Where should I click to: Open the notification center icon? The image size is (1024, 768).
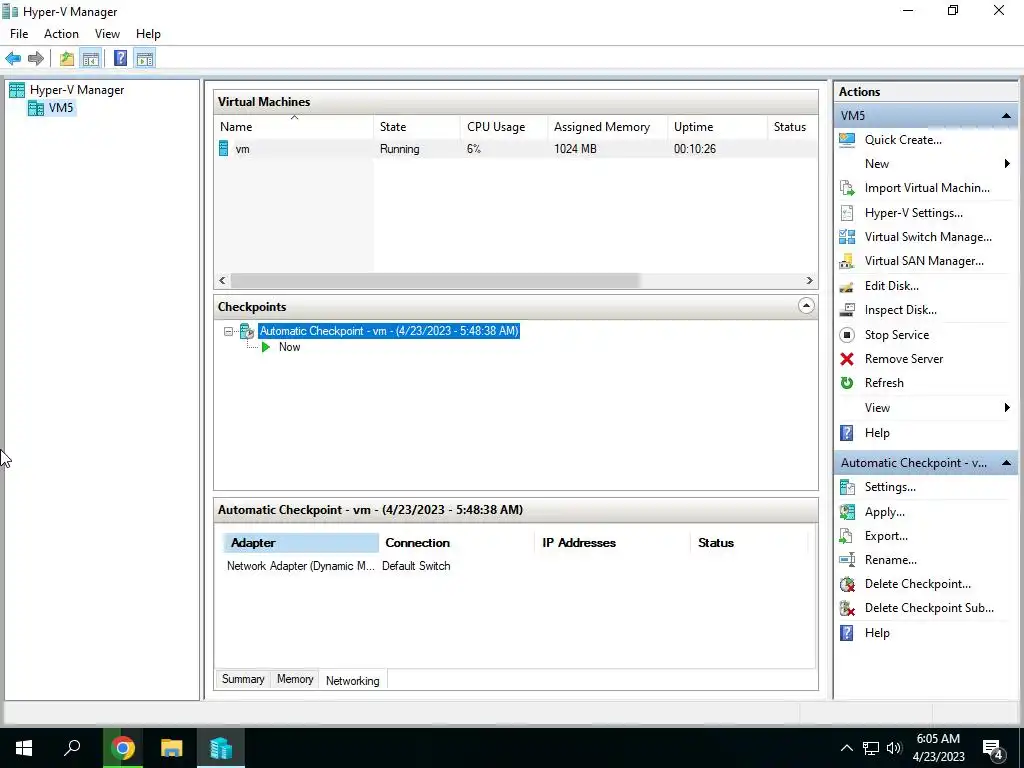coord(993,750)
